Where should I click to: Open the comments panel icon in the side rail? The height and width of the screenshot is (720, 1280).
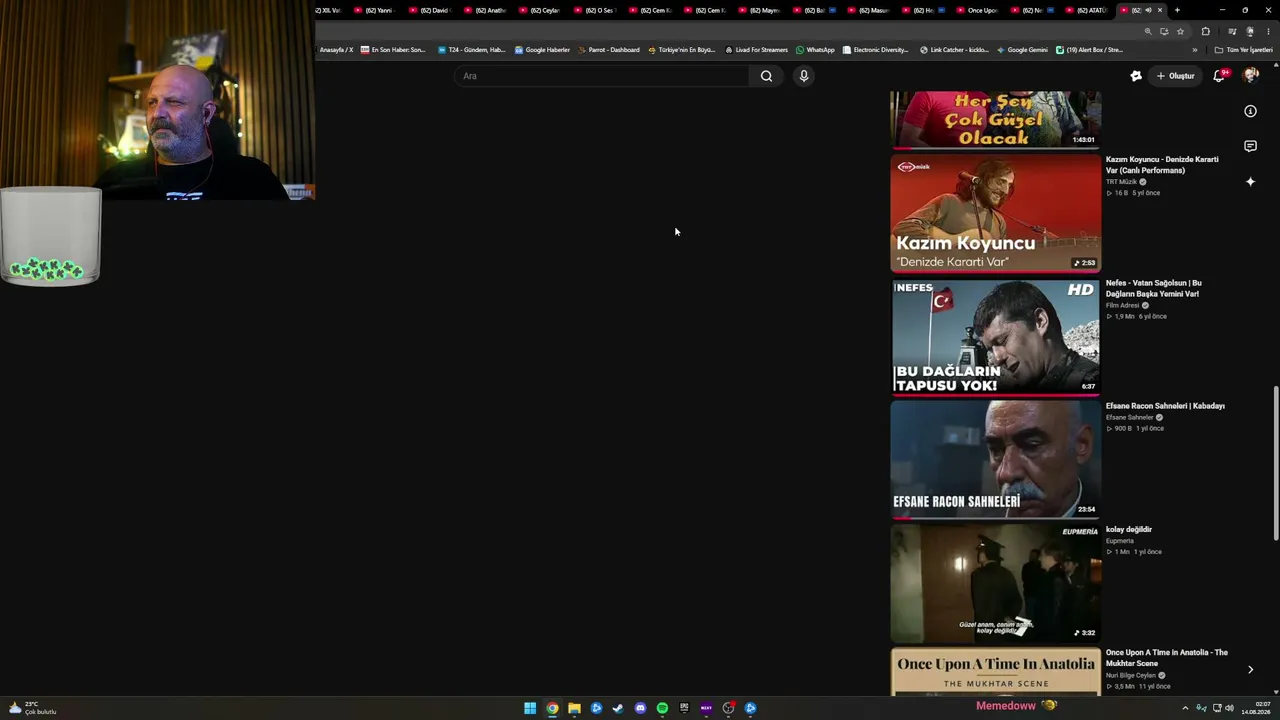point(1250,146)
